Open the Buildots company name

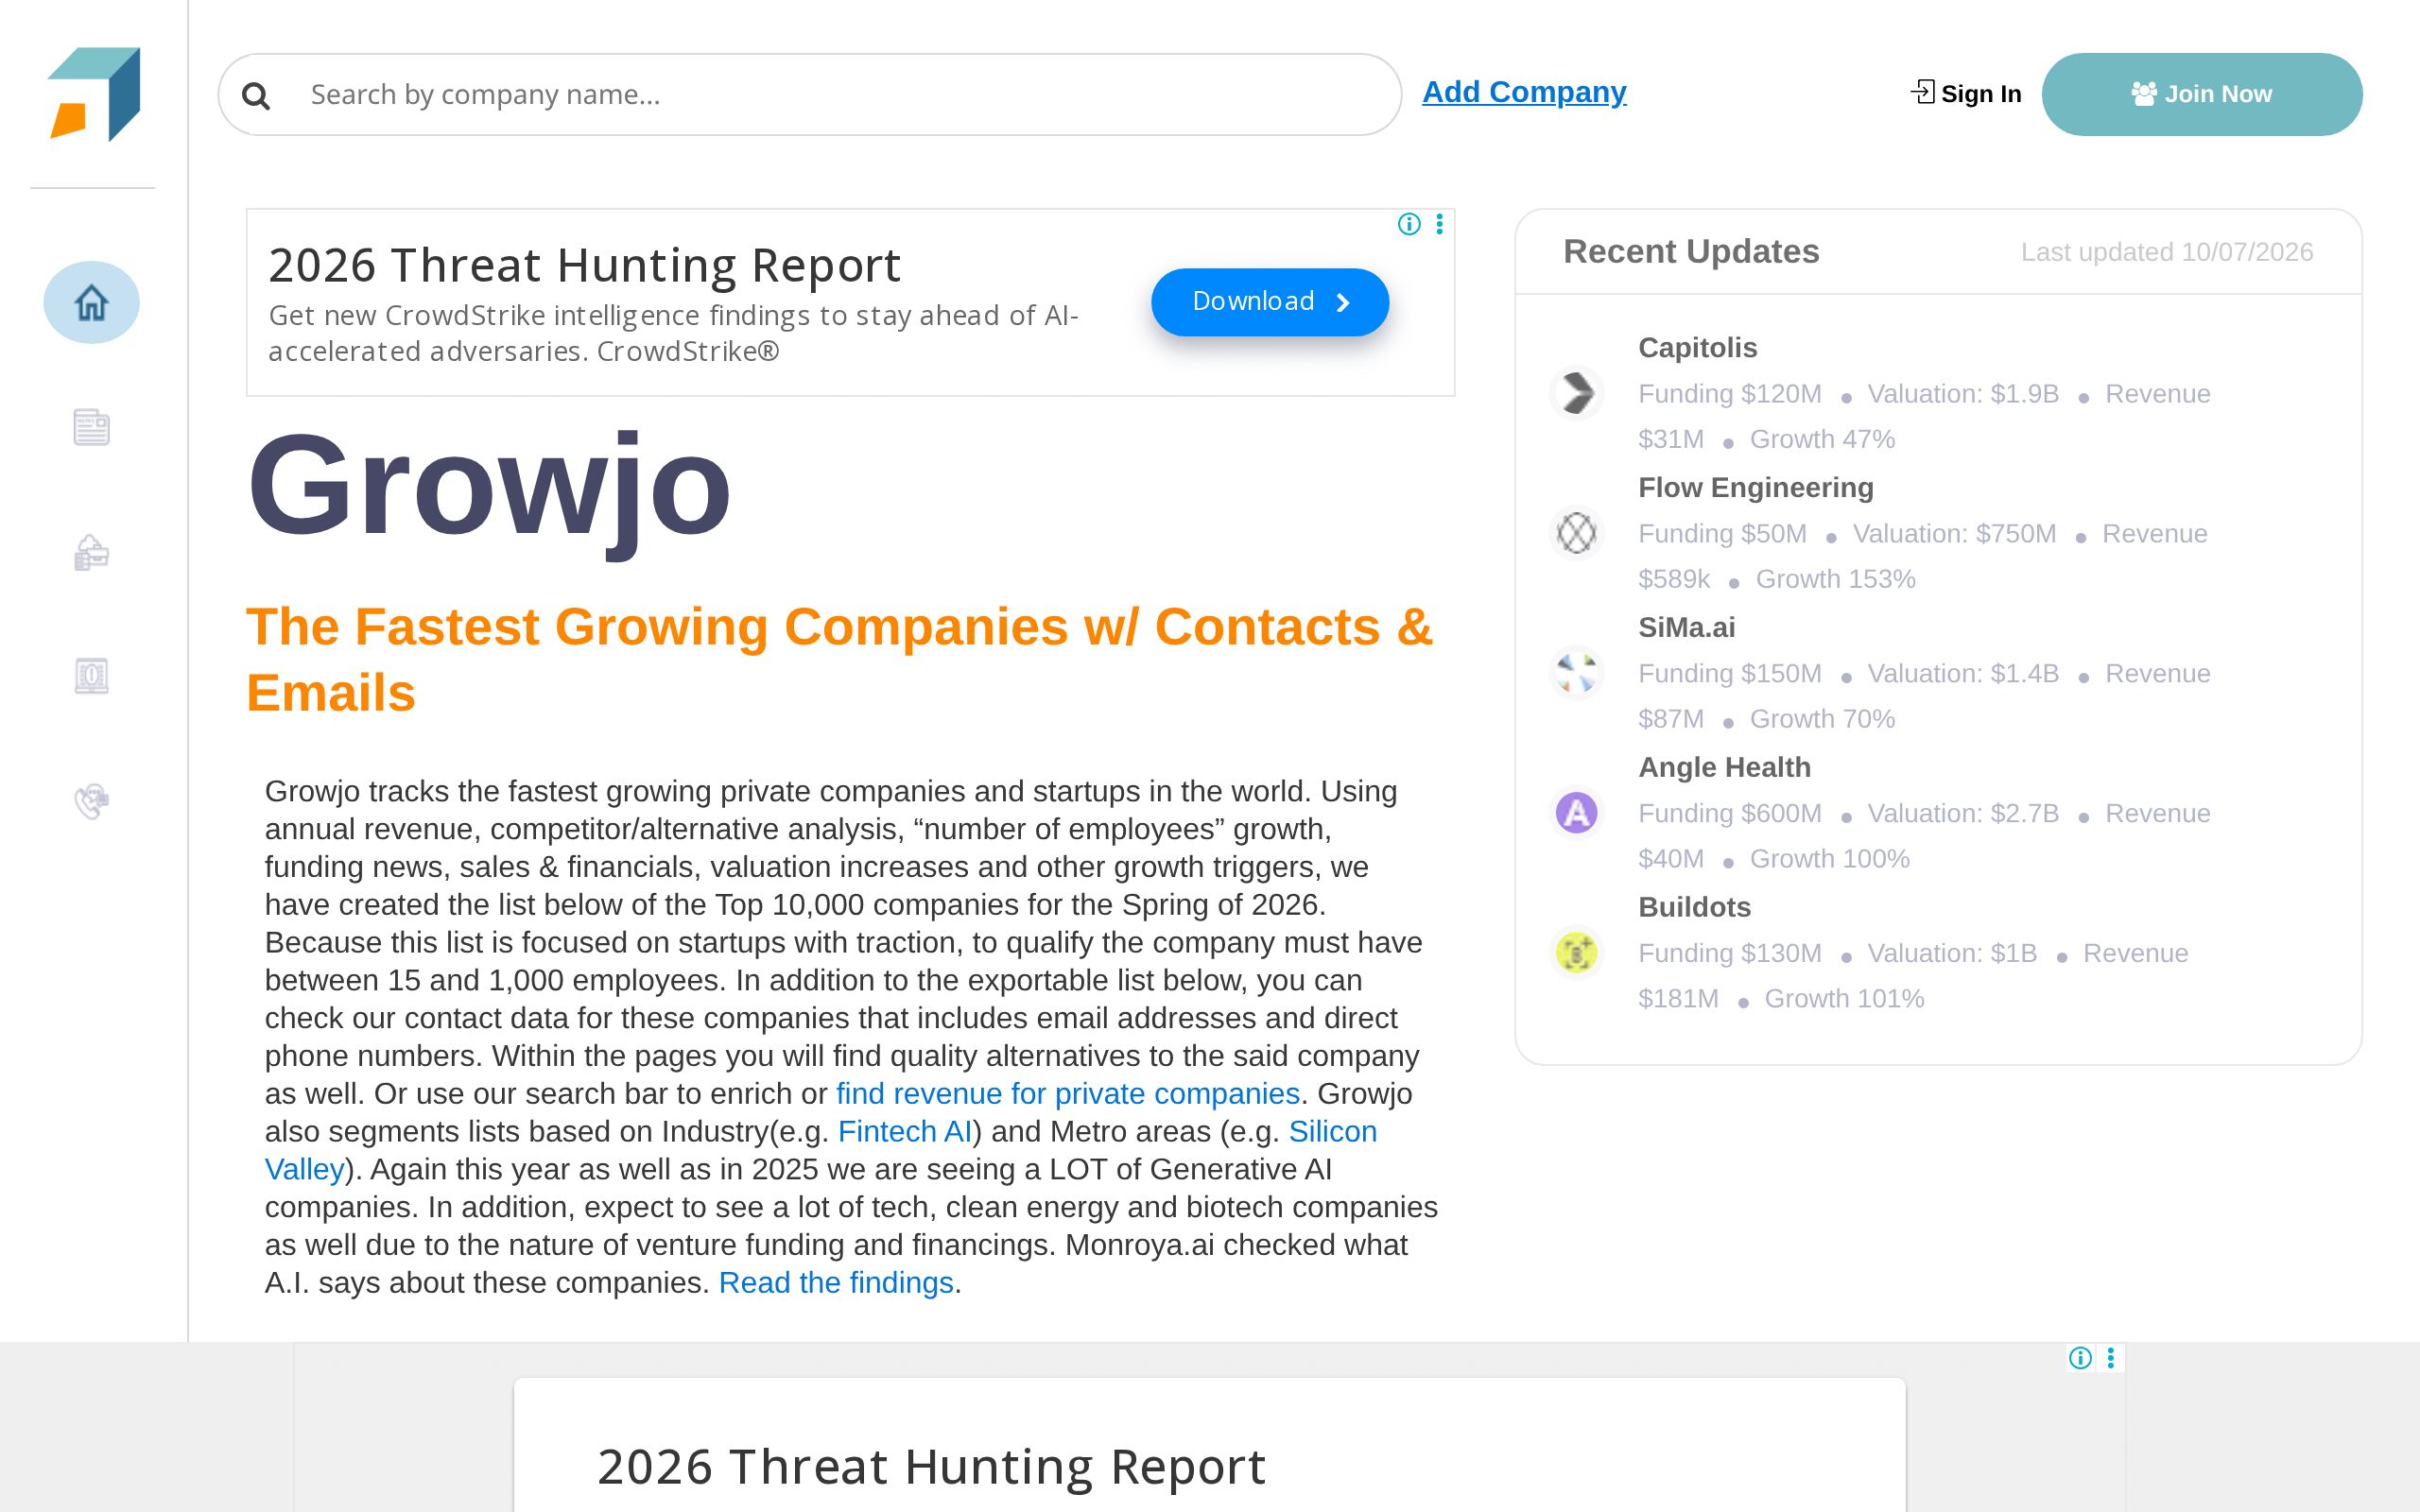click(x=1695, y=908)
